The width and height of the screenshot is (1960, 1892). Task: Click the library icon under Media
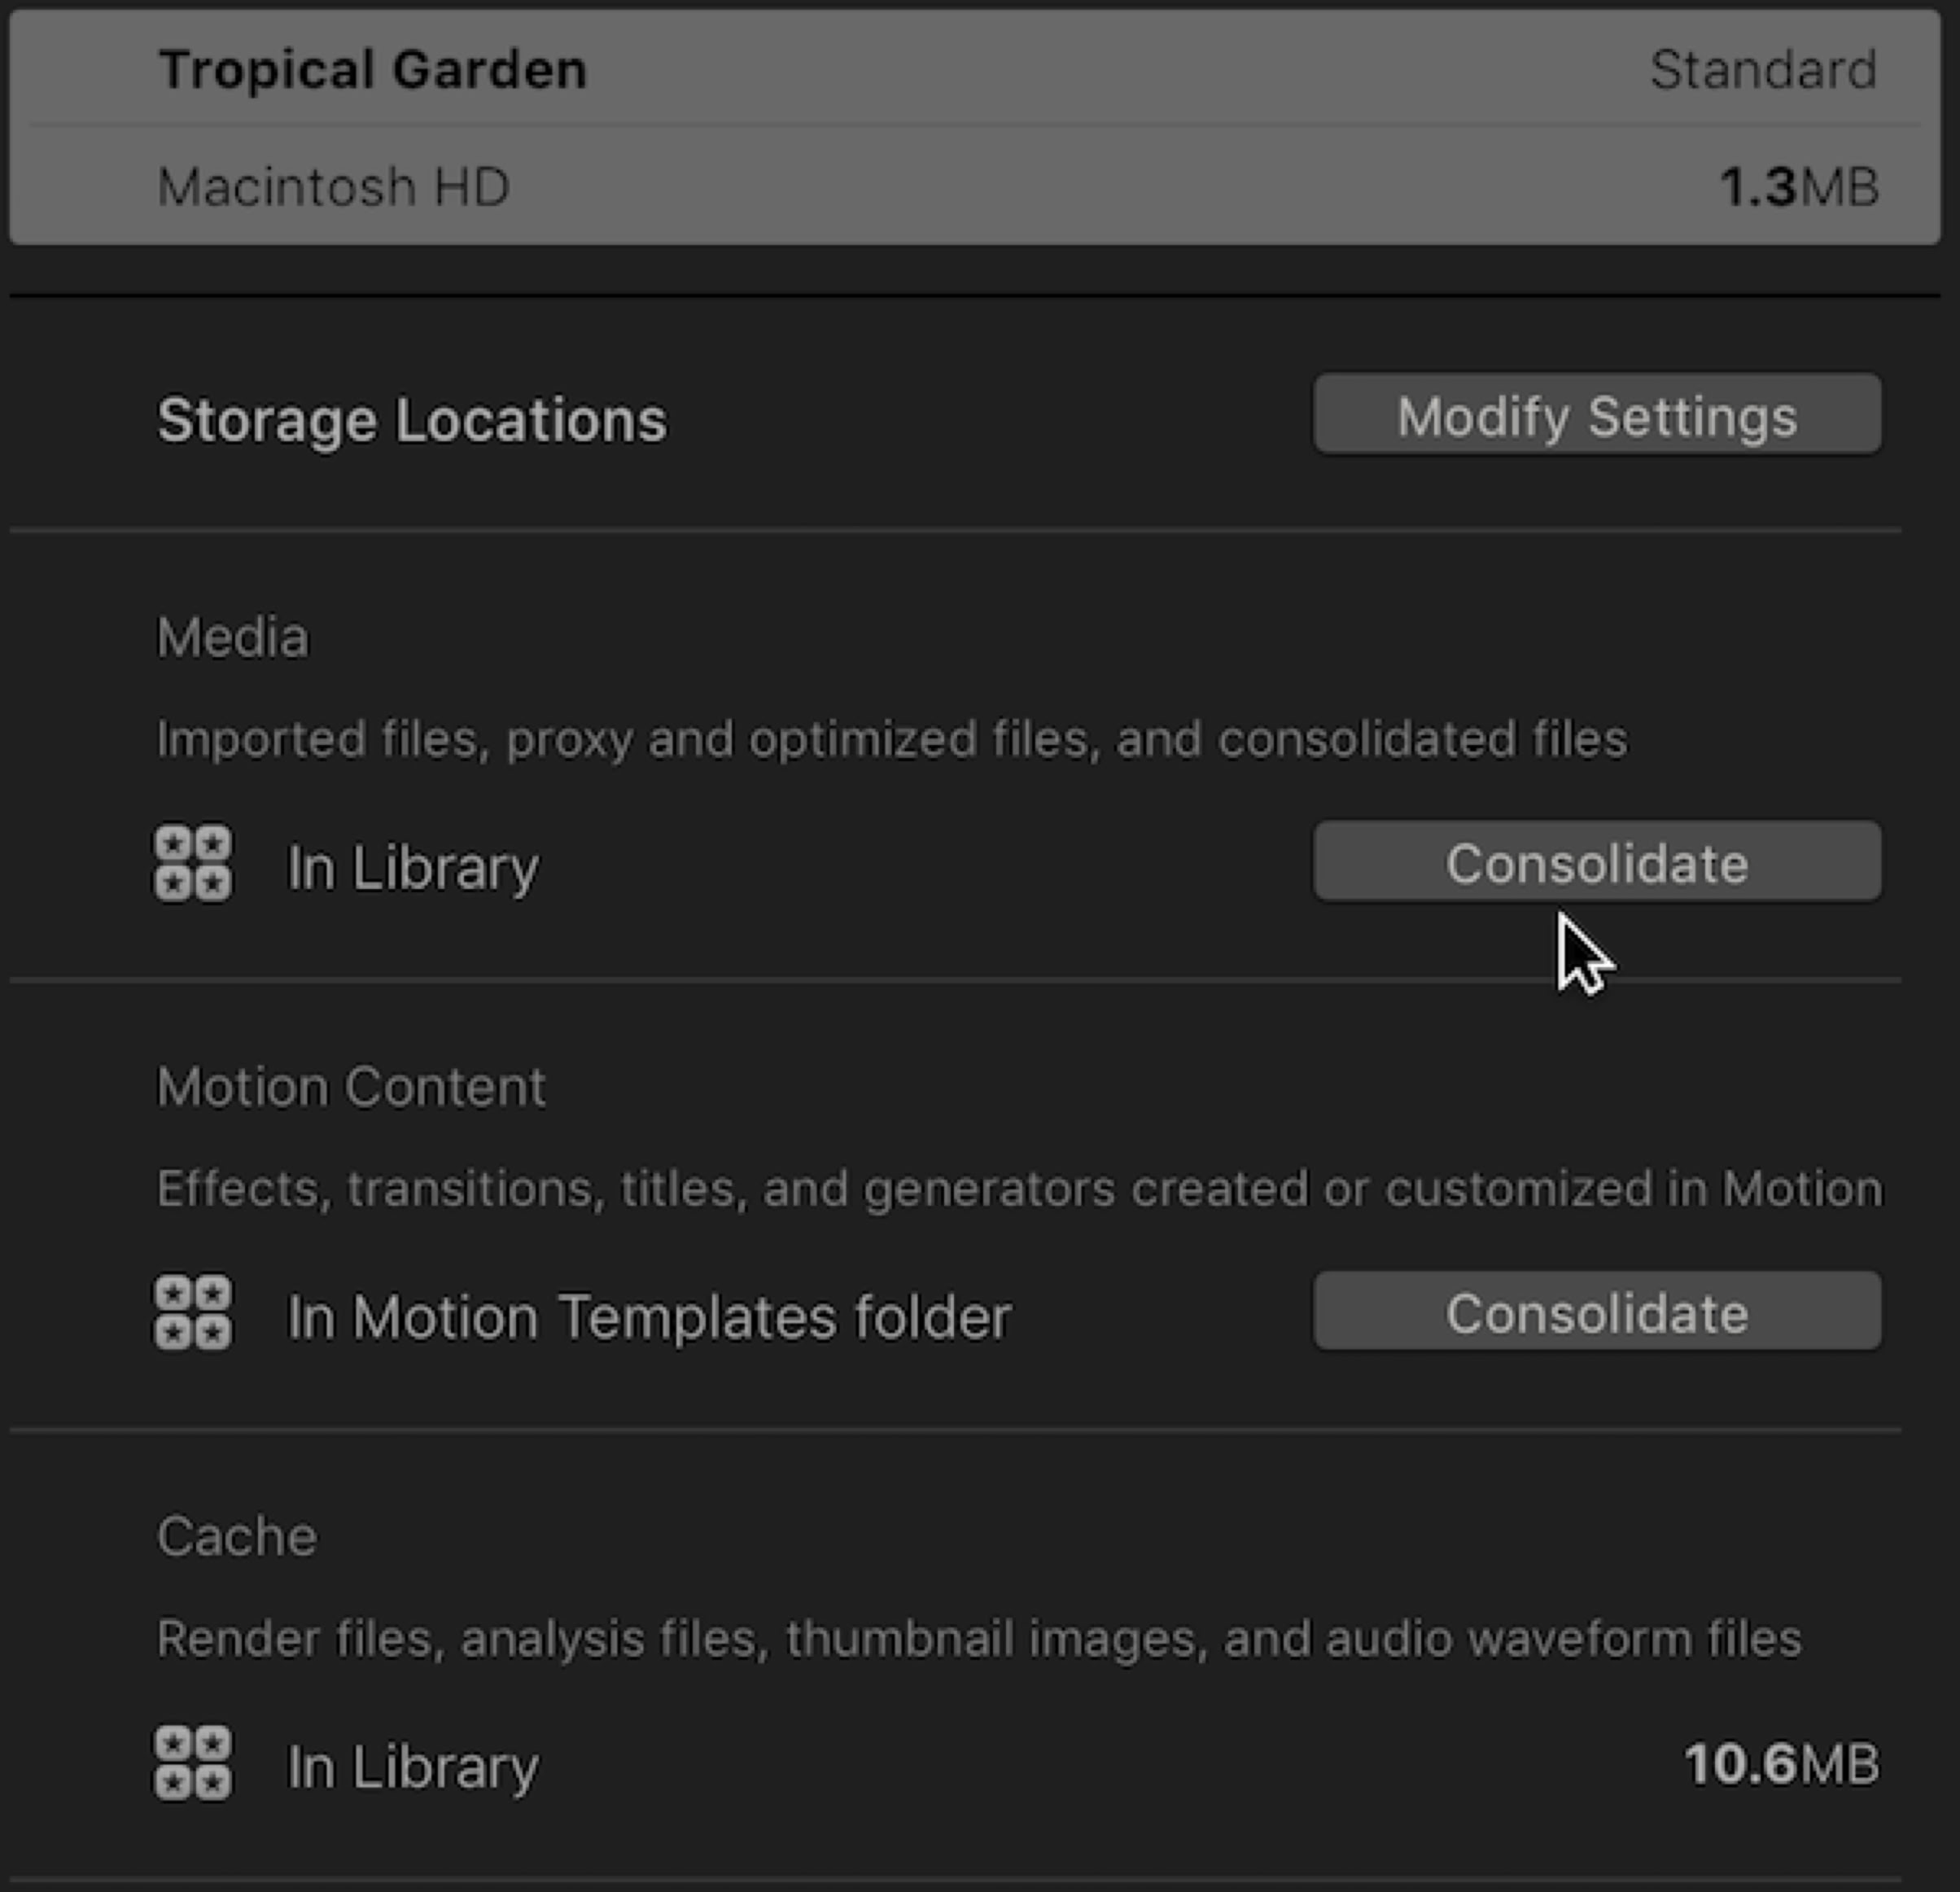coord(193,864)
